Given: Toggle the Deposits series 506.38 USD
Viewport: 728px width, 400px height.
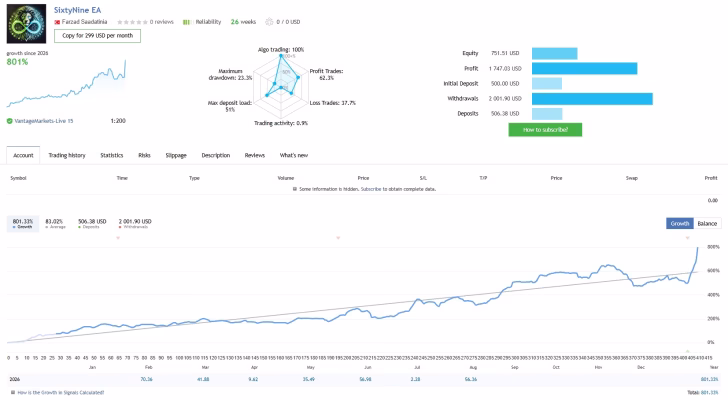Looking at the screenshot, I should pos(92,224).
